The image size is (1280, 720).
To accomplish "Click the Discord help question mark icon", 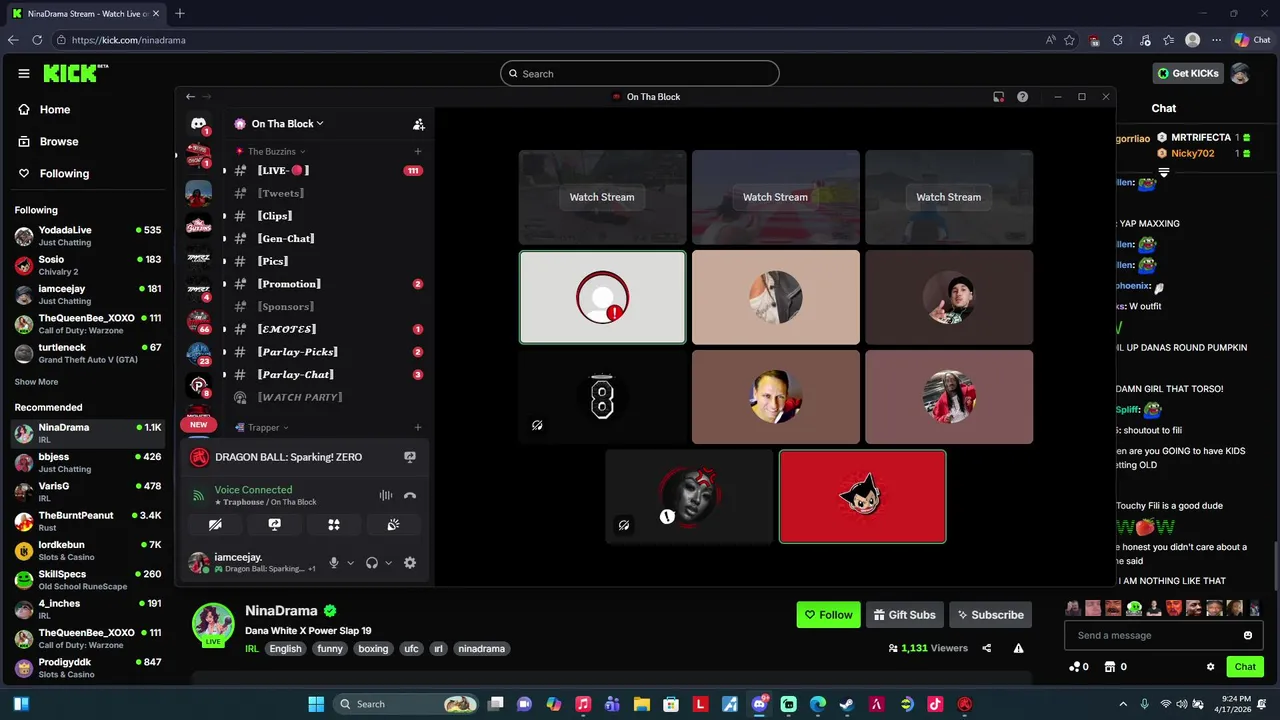I will point(1022,97).
